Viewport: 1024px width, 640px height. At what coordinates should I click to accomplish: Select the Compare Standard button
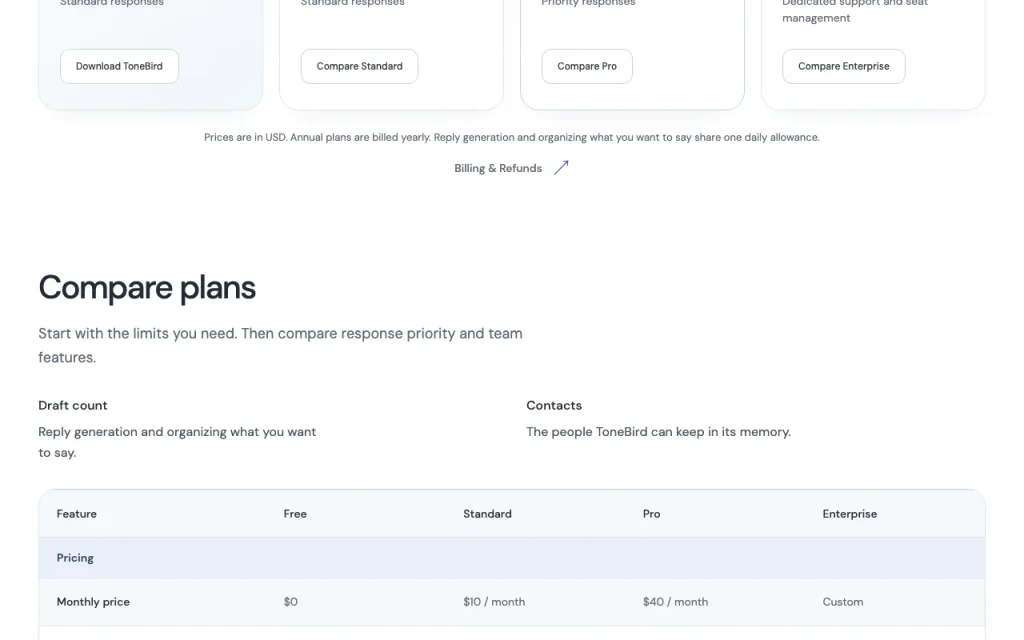pos(359,66)
